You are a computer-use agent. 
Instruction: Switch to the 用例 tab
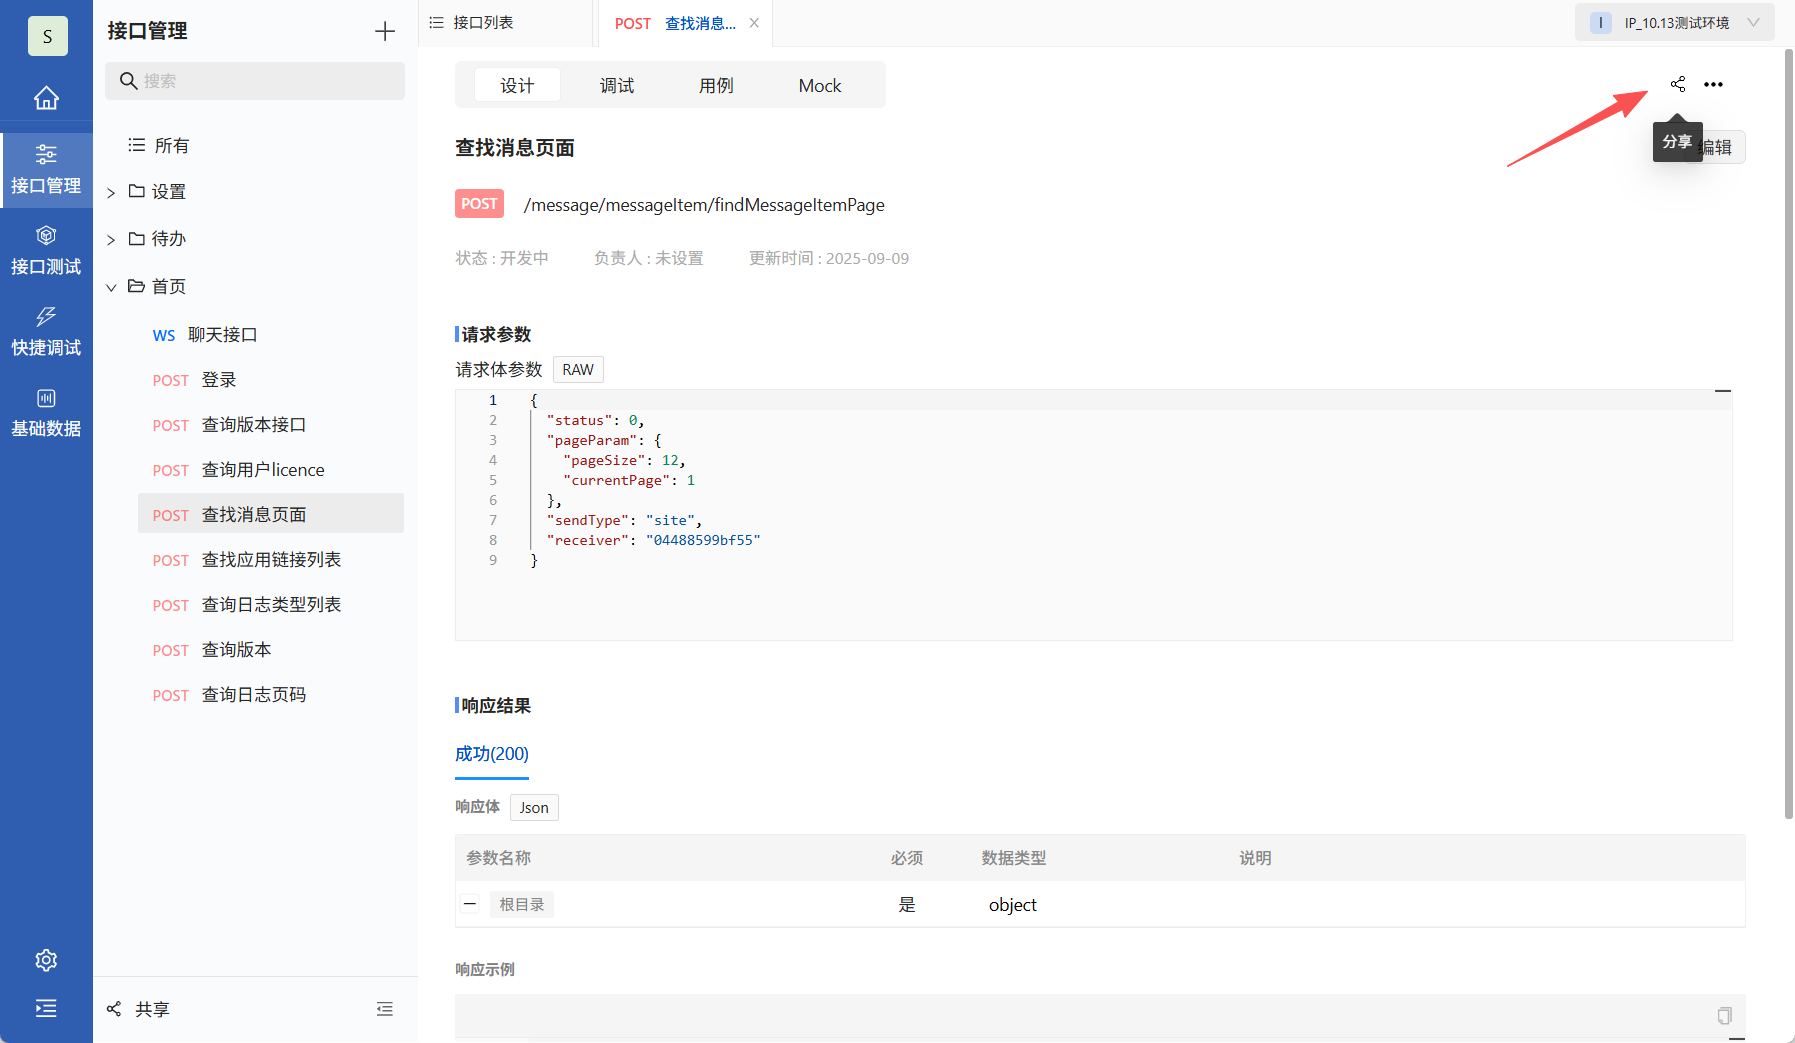pos(716,85)
